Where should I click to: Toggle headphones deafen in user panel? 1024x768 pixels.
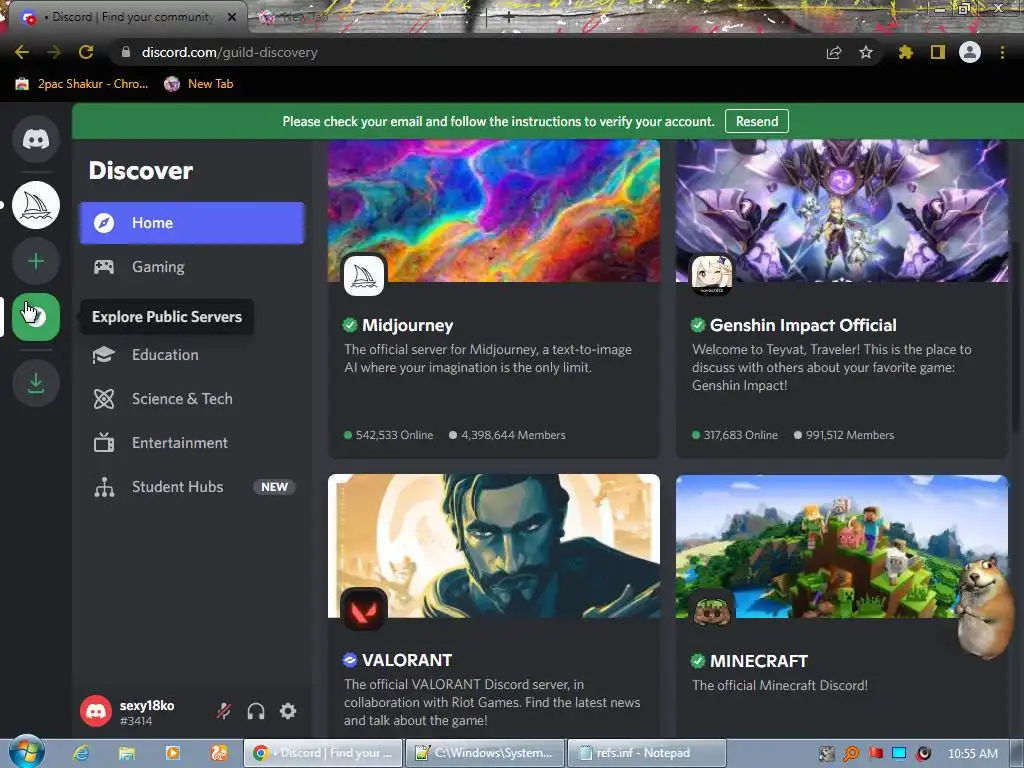[256, 711]
